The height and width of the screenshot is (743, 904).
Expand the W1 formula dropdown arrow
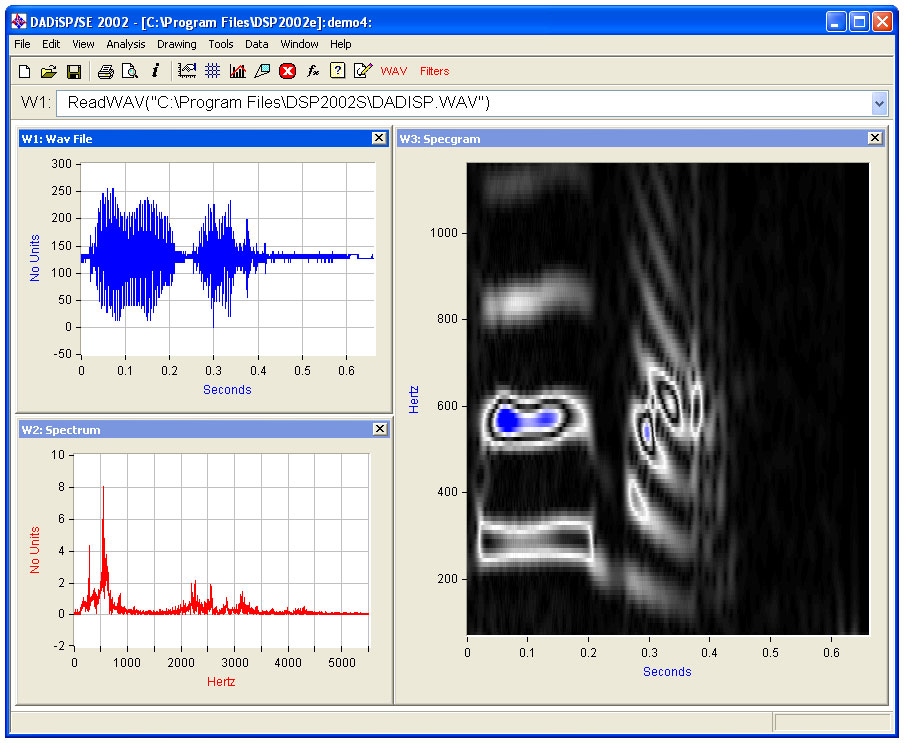pos(879,103)
